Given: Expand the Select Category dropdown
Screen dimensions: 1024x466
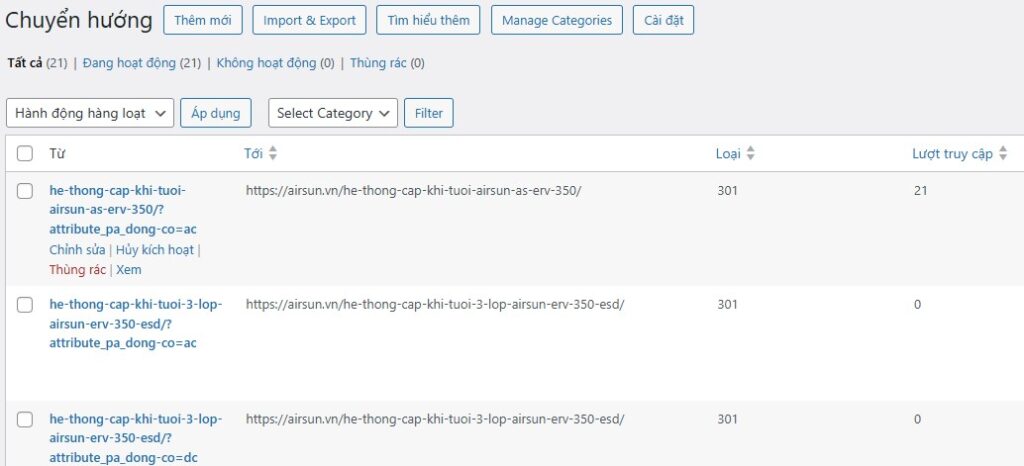Looking at the screenshot, I should click(333, 113).
